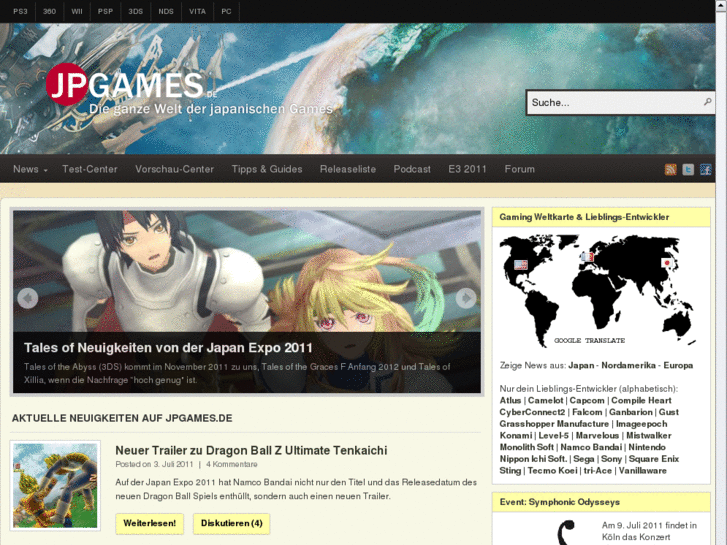Screen dimensions: 727x545
Task: Select the PS3 platform tab
Action: 20,12
